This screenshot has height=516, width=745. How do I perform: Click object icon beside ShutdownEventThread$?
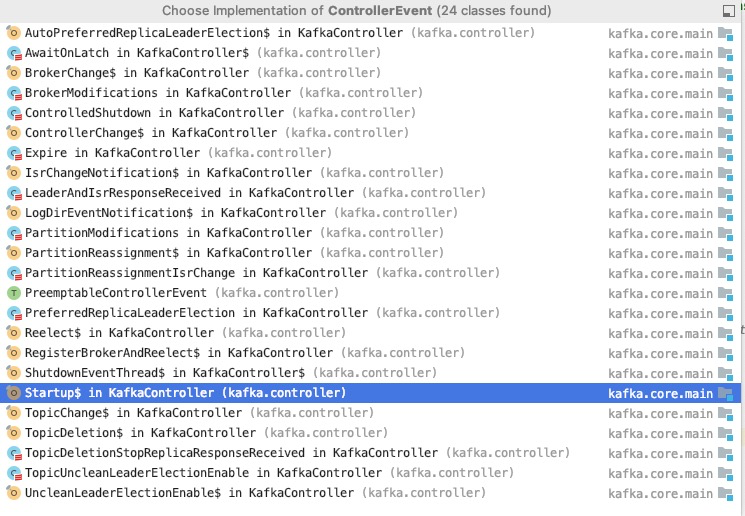[x=13, y=373]
